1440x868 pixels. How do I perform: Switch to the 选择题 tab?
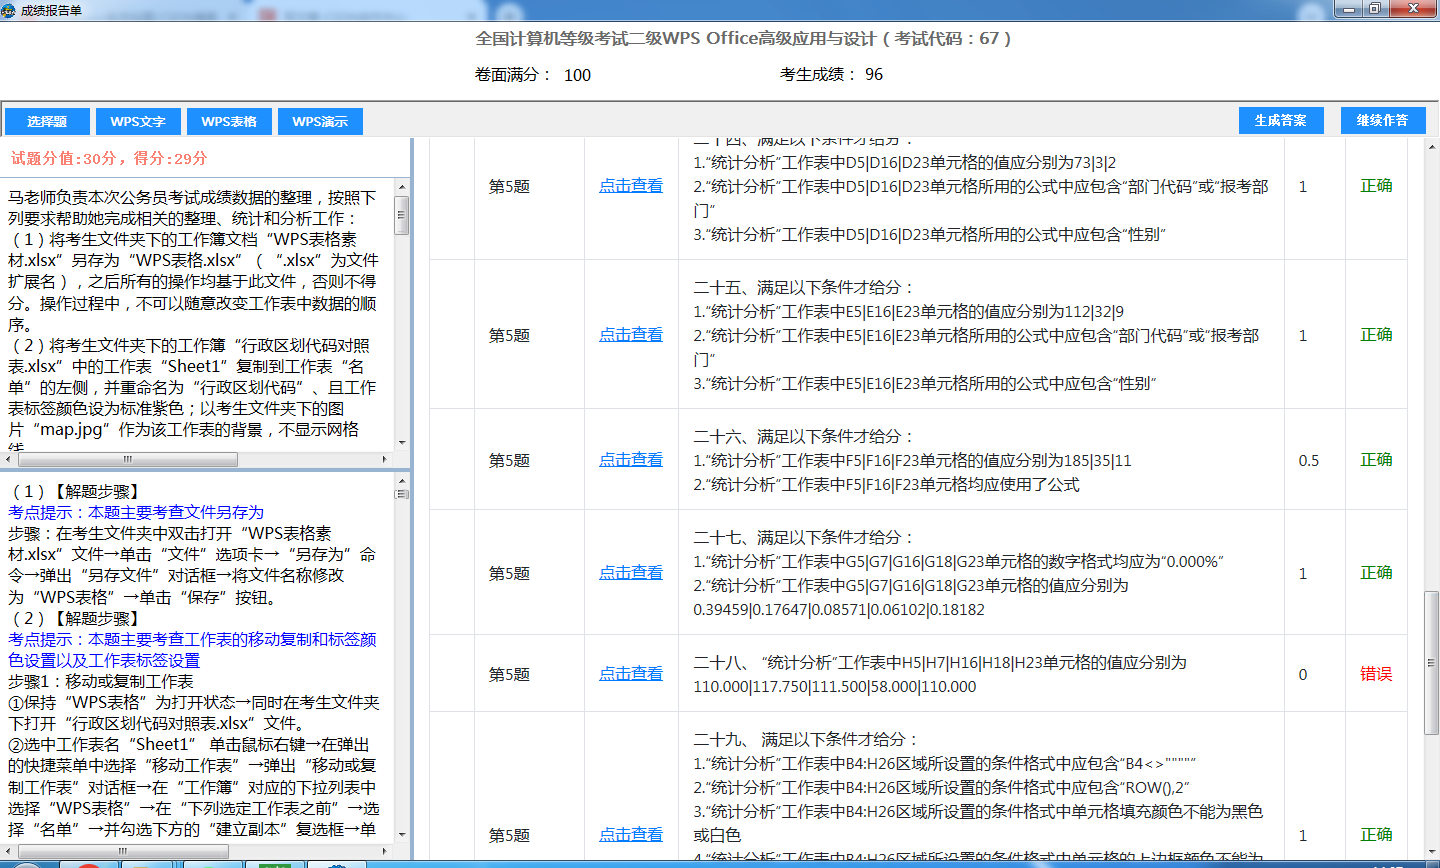click(x=47, y=121)
